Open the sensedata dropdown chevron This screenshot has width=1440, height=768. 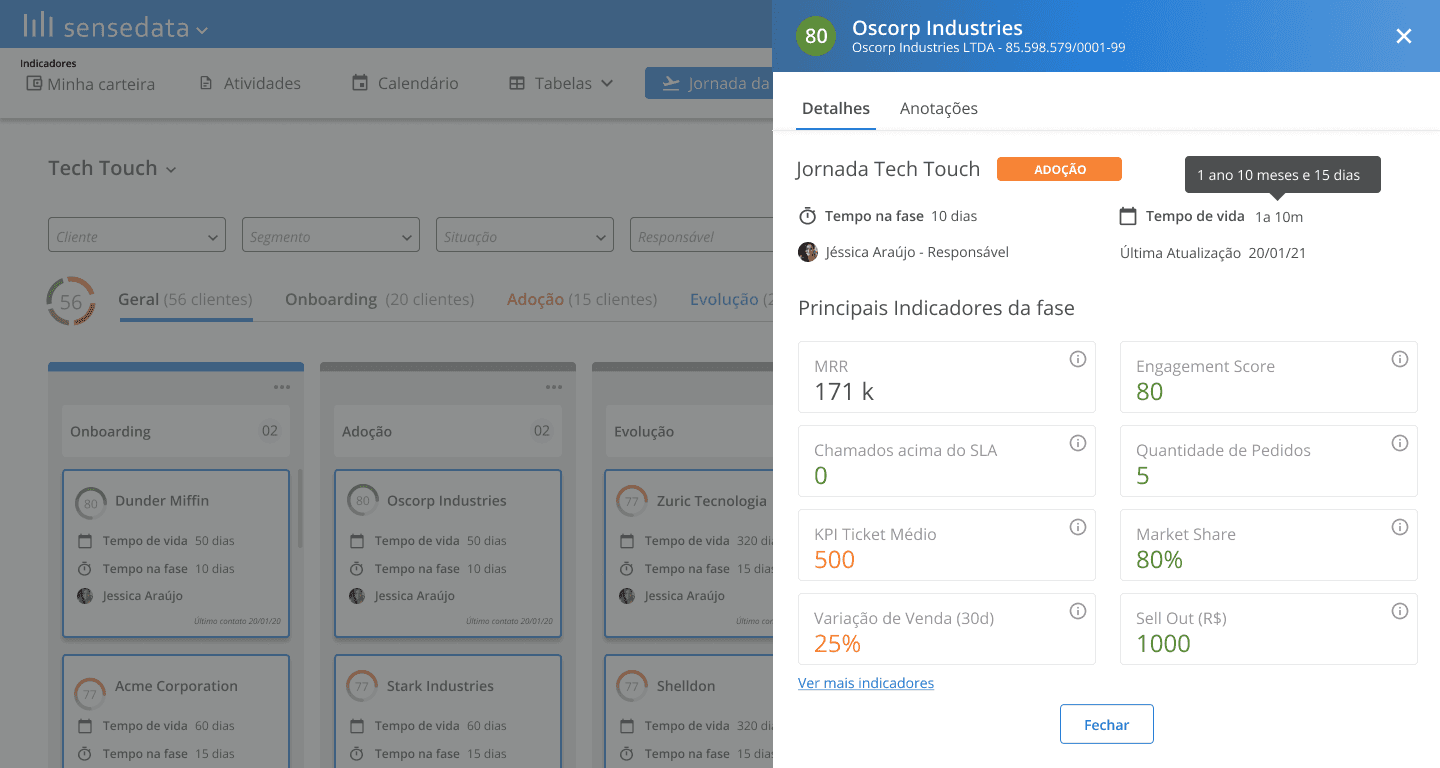click(x=202, y=31)
